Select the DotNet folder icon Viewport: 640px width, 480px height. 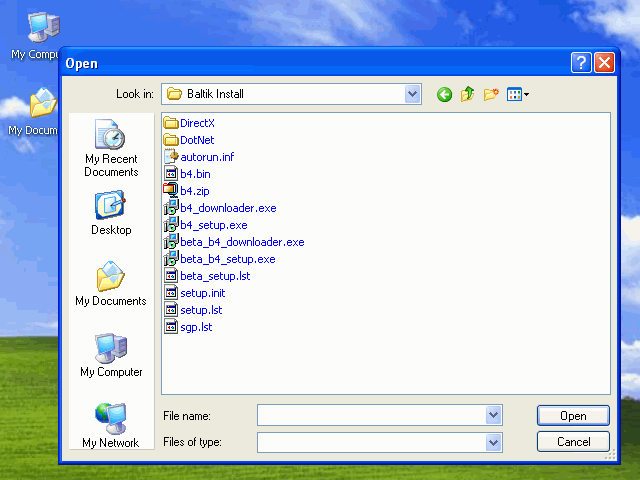(x=171, y=140)
